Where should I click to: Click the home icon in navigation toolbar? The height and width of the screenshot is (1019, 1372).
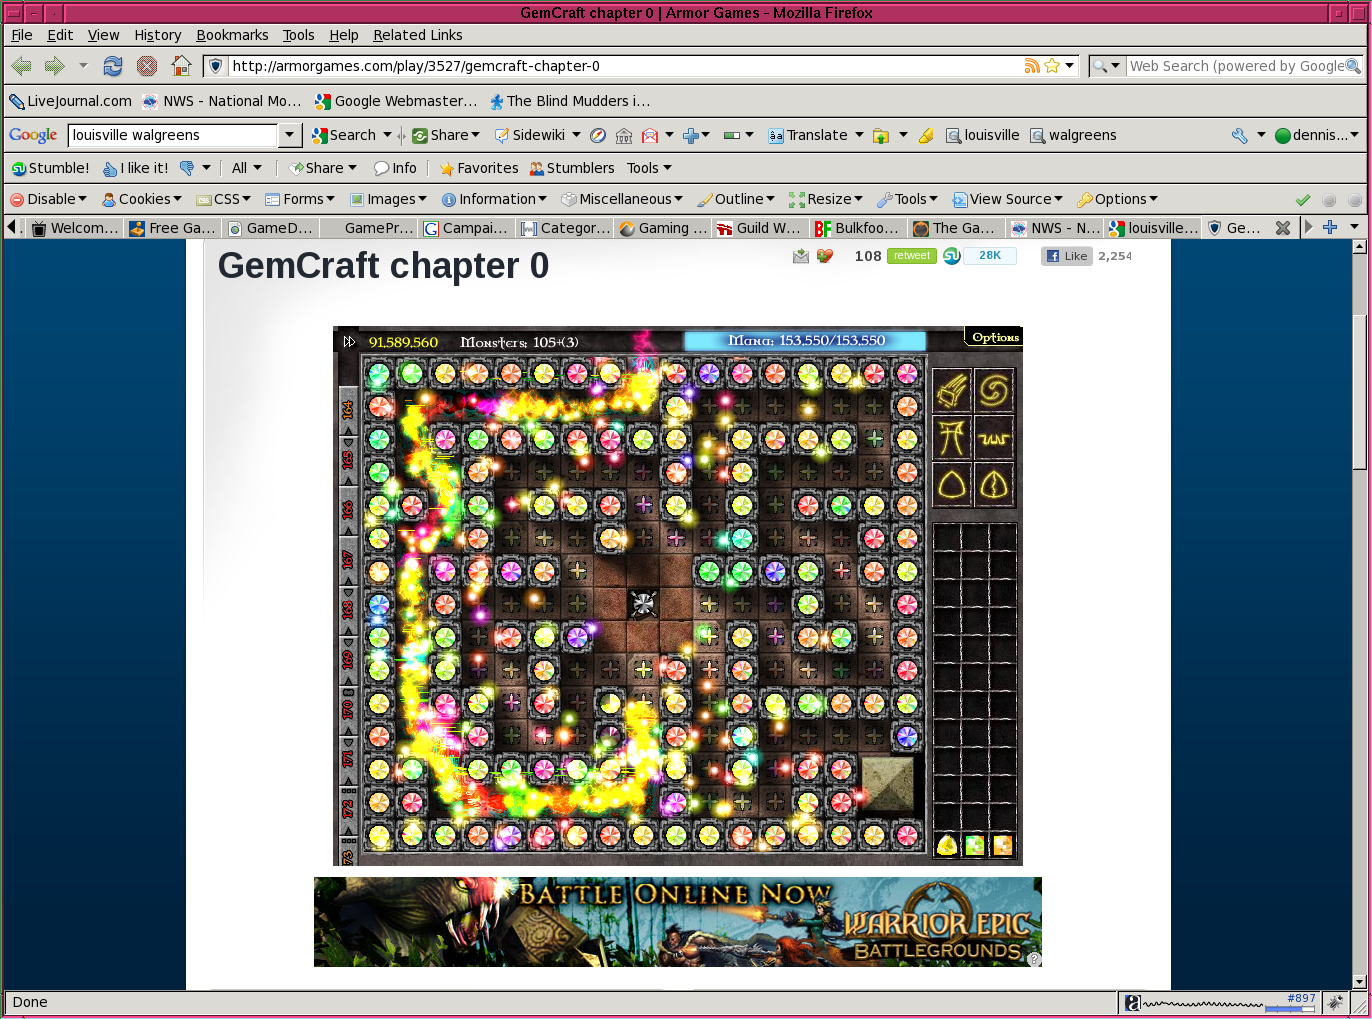coord(181,66)
